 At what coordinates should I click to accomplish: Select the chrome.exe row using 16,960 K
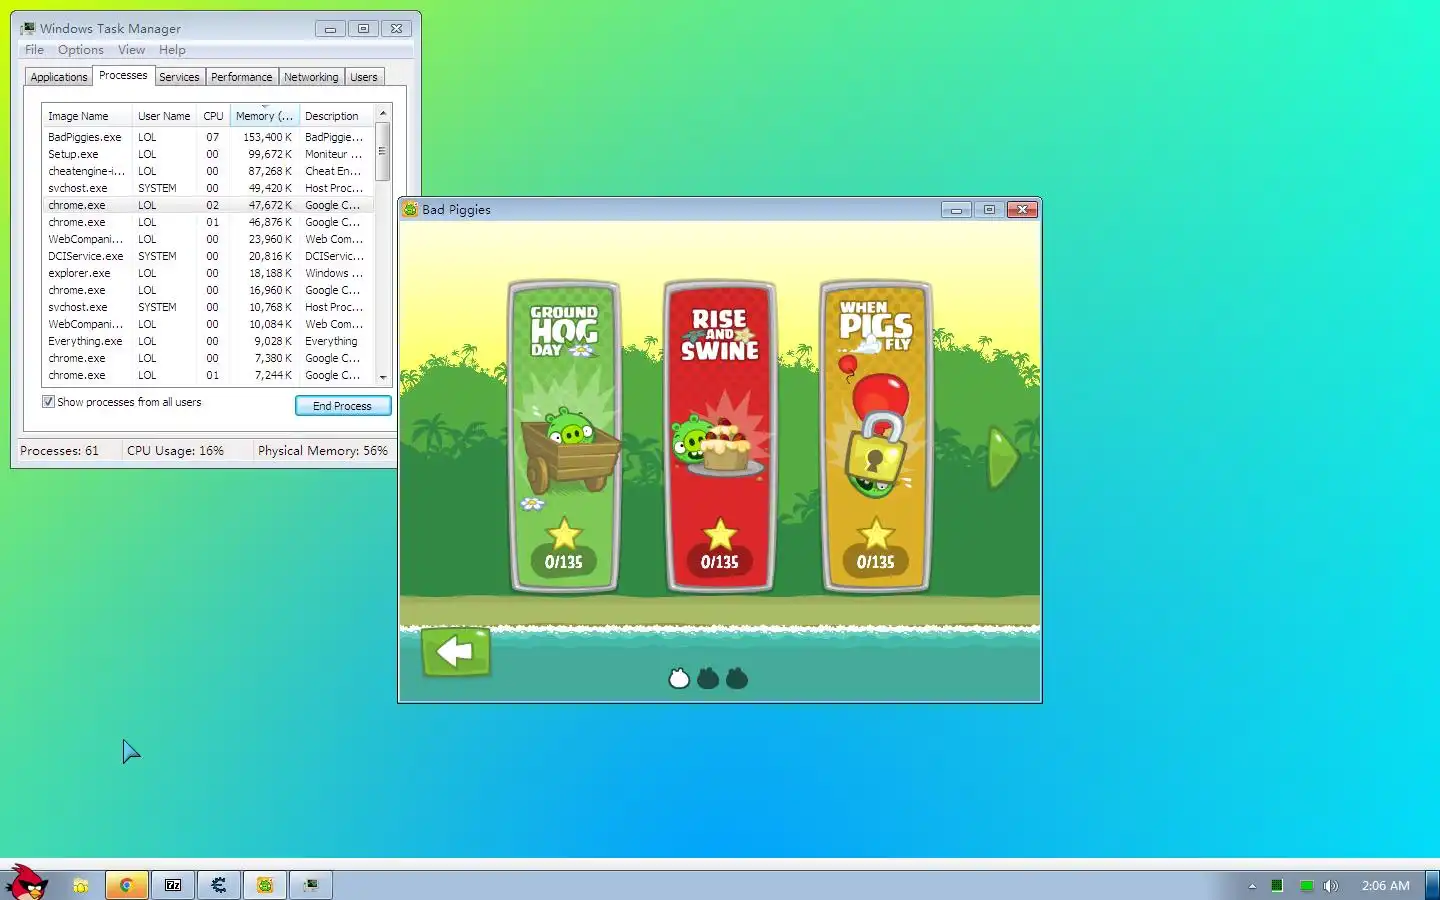click(208, 290)
